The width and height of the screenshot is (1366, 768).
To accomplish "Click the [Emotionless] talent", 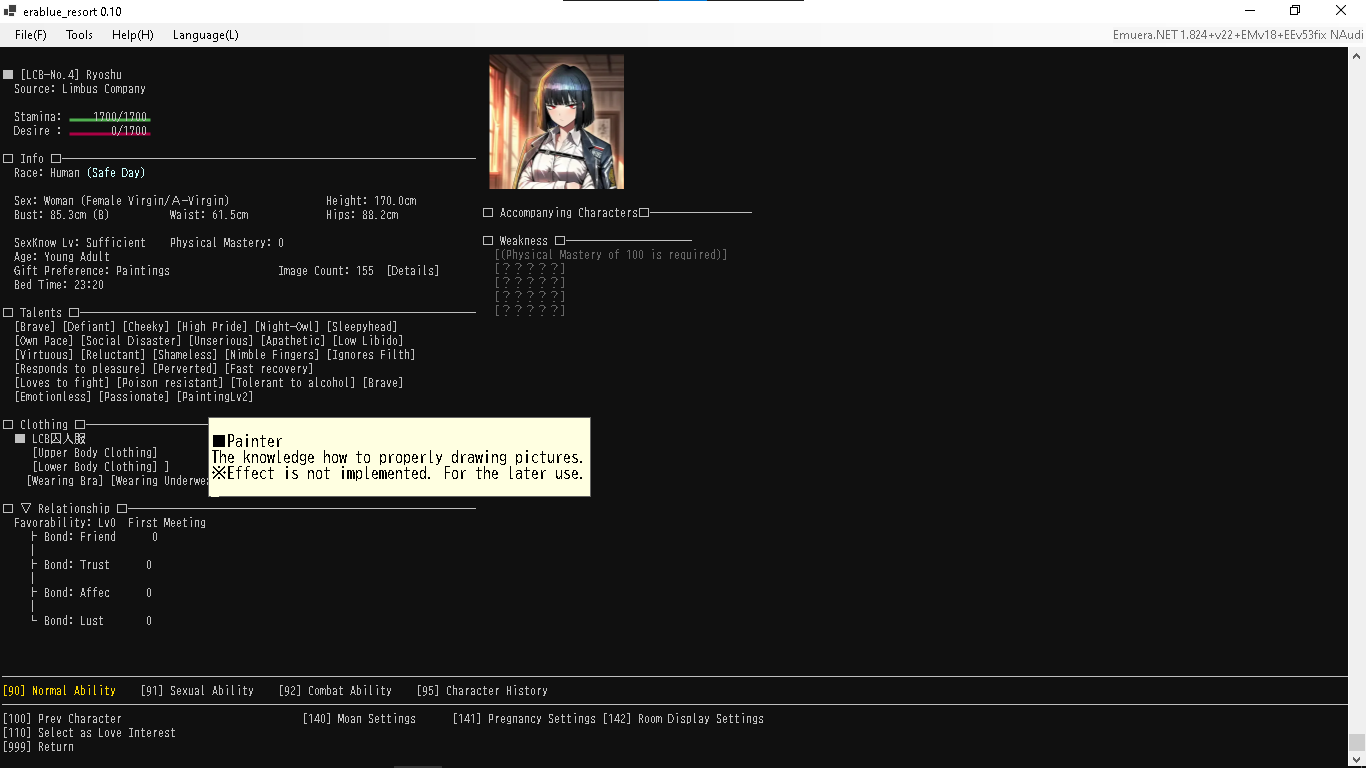I will point(53,397).
